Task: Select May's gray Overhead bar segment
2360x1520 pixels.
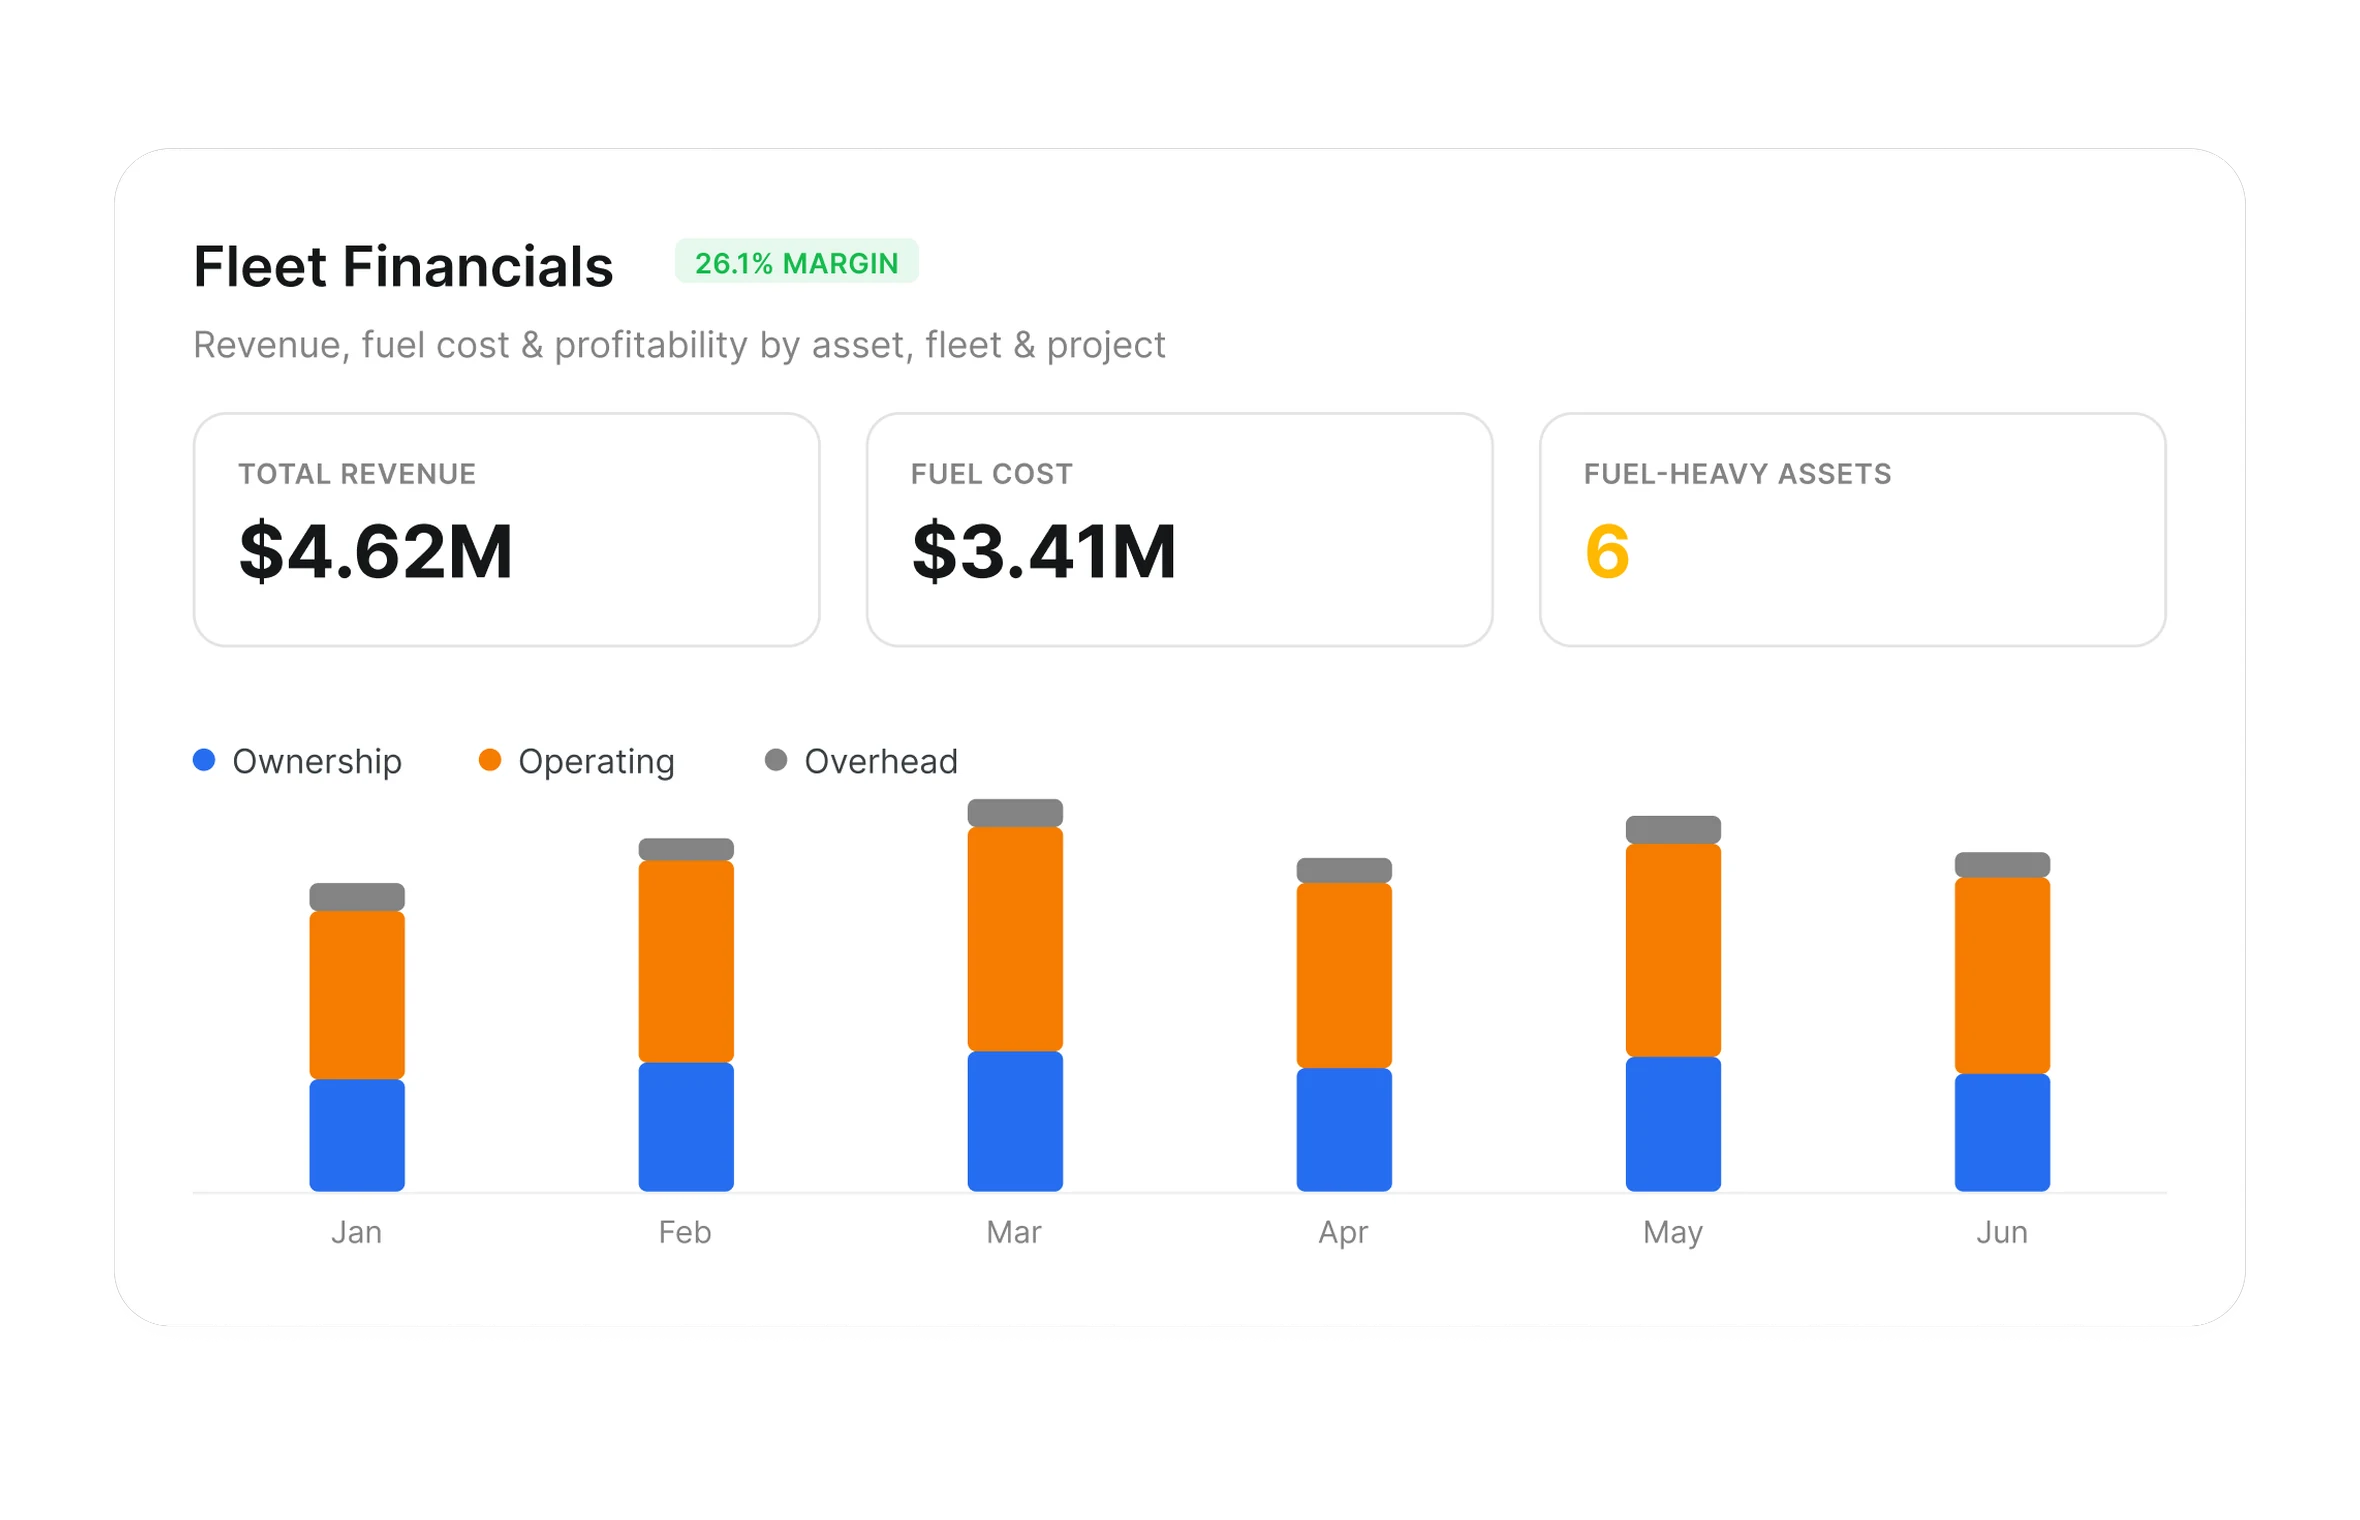Action: 1673,829
